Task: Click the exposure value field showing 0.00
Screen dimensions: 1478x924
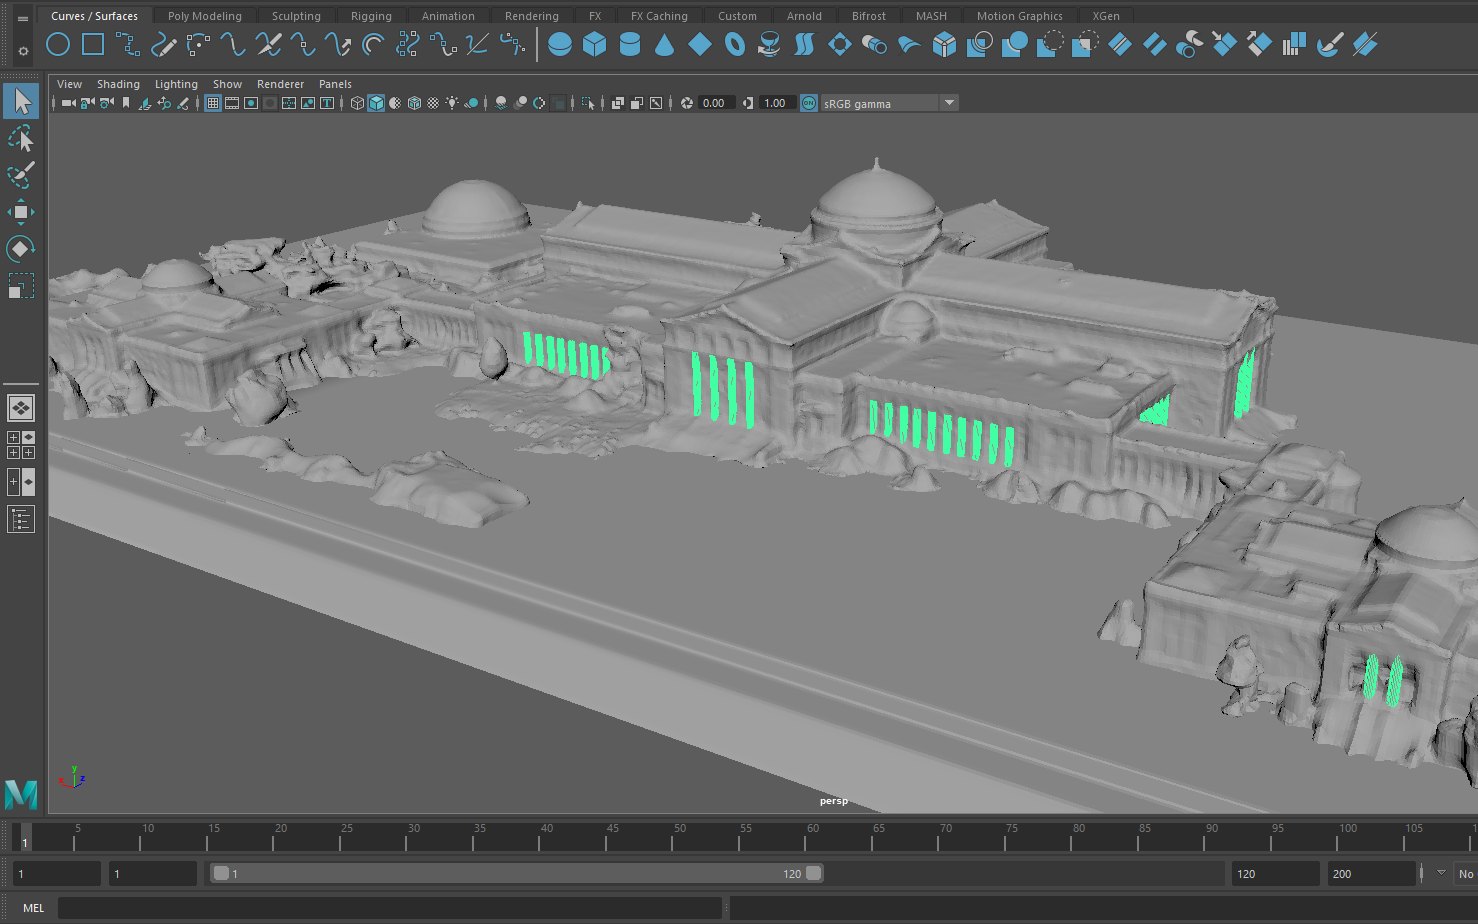Action: (x=716, y=103)
